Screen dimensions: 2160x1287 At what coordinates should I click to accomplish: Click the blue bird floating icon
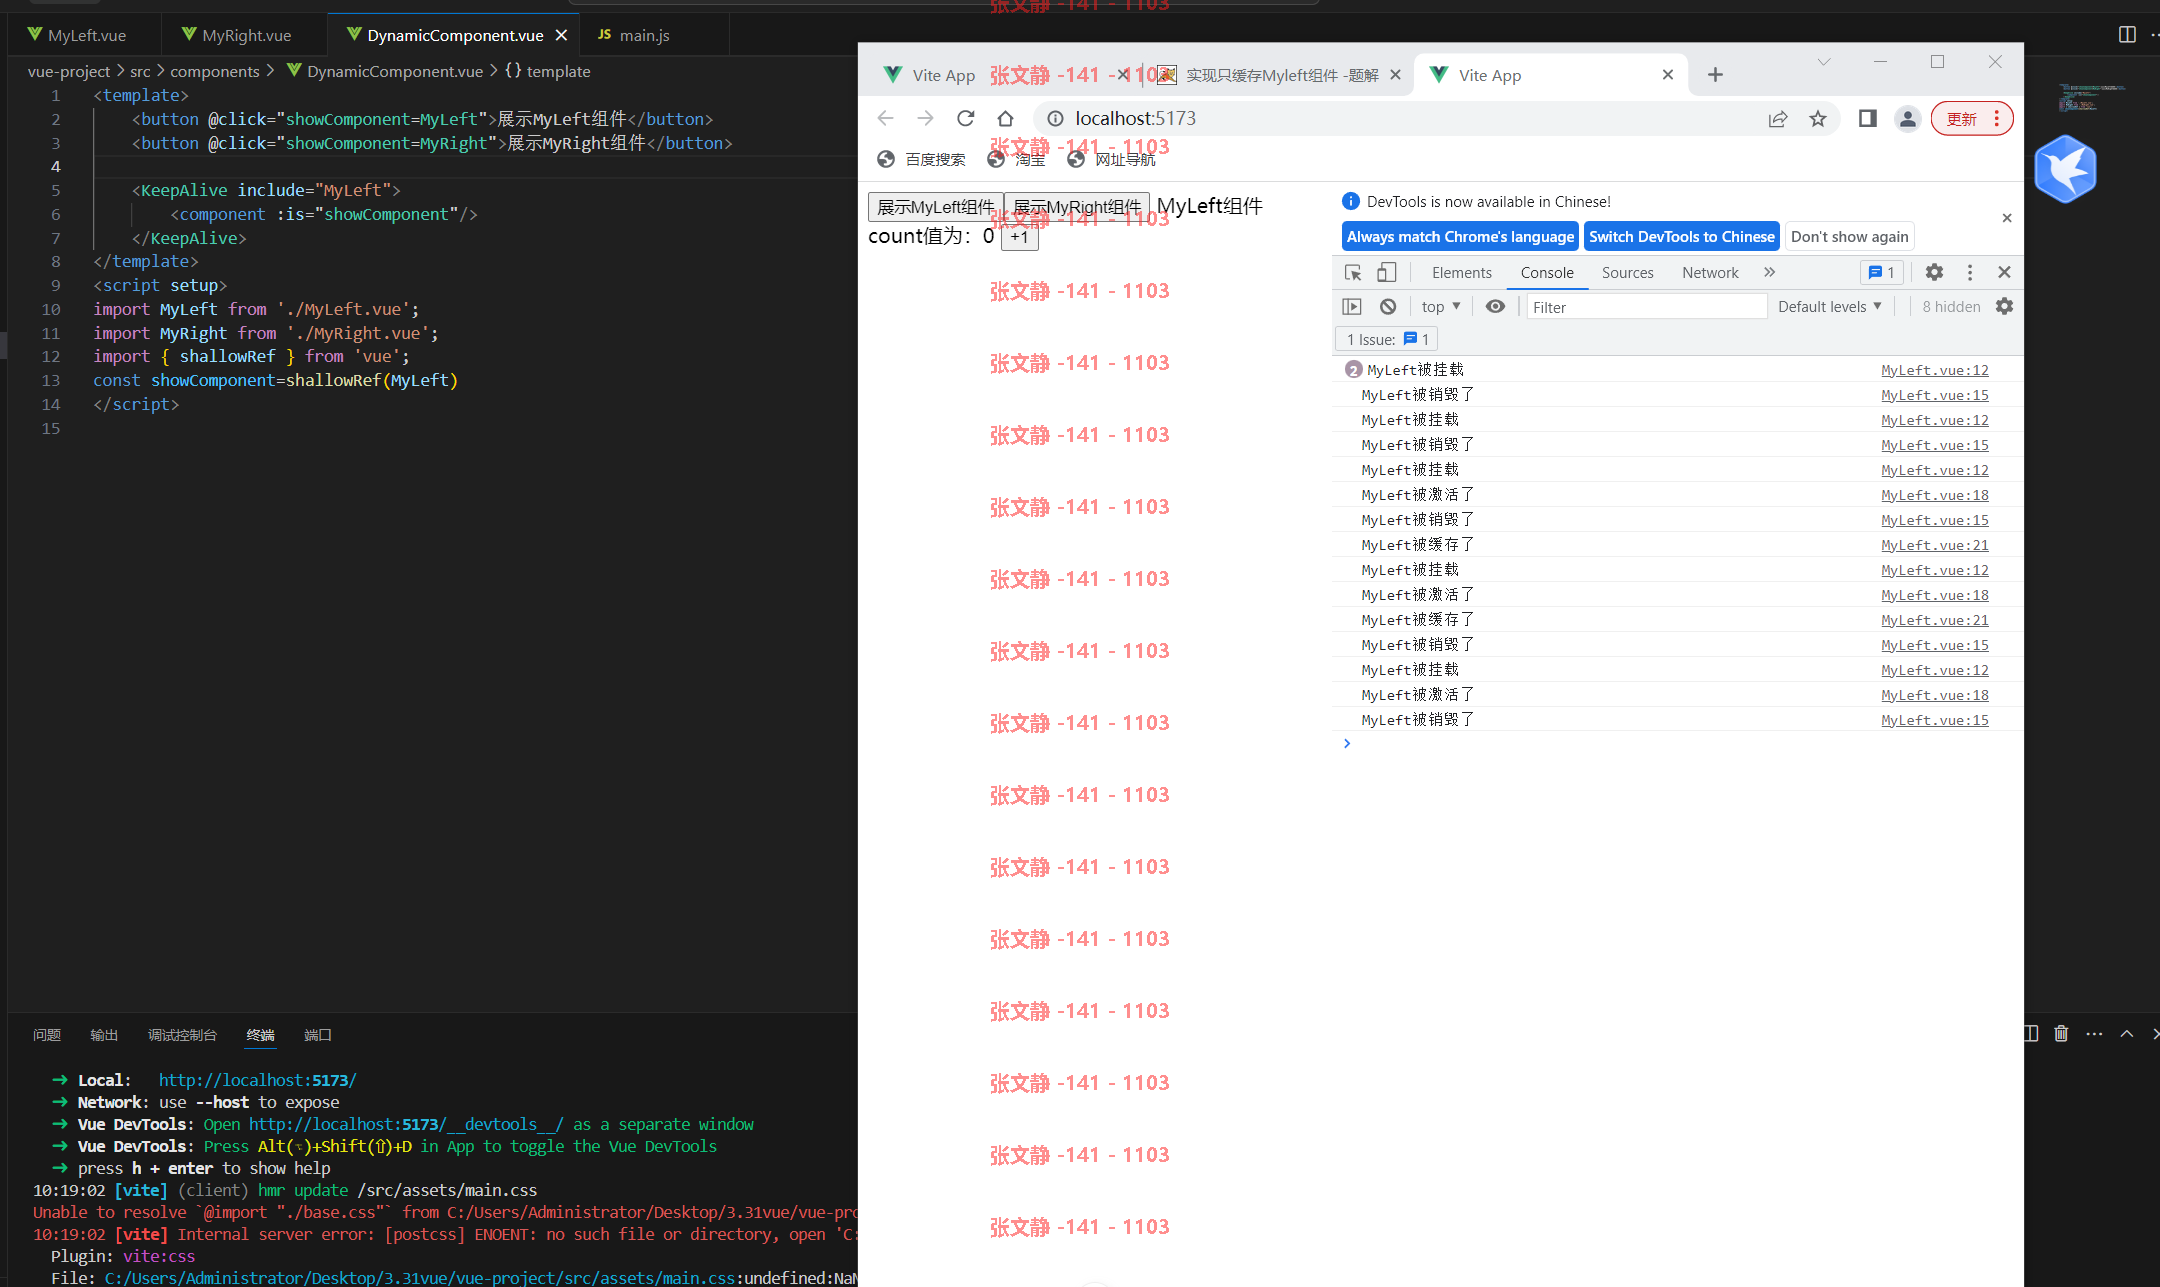click(2065, 169)
